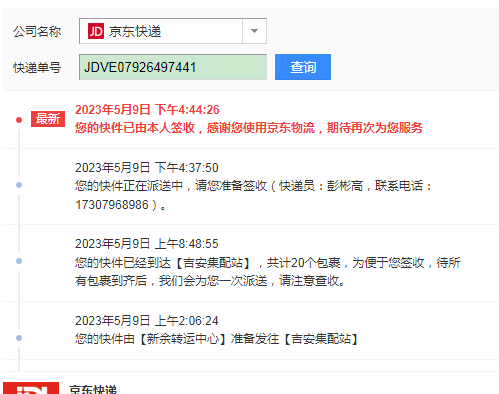Click the 公司名称 label
Viewport: 499px width, 394px height.
click(x=37, y=31)
